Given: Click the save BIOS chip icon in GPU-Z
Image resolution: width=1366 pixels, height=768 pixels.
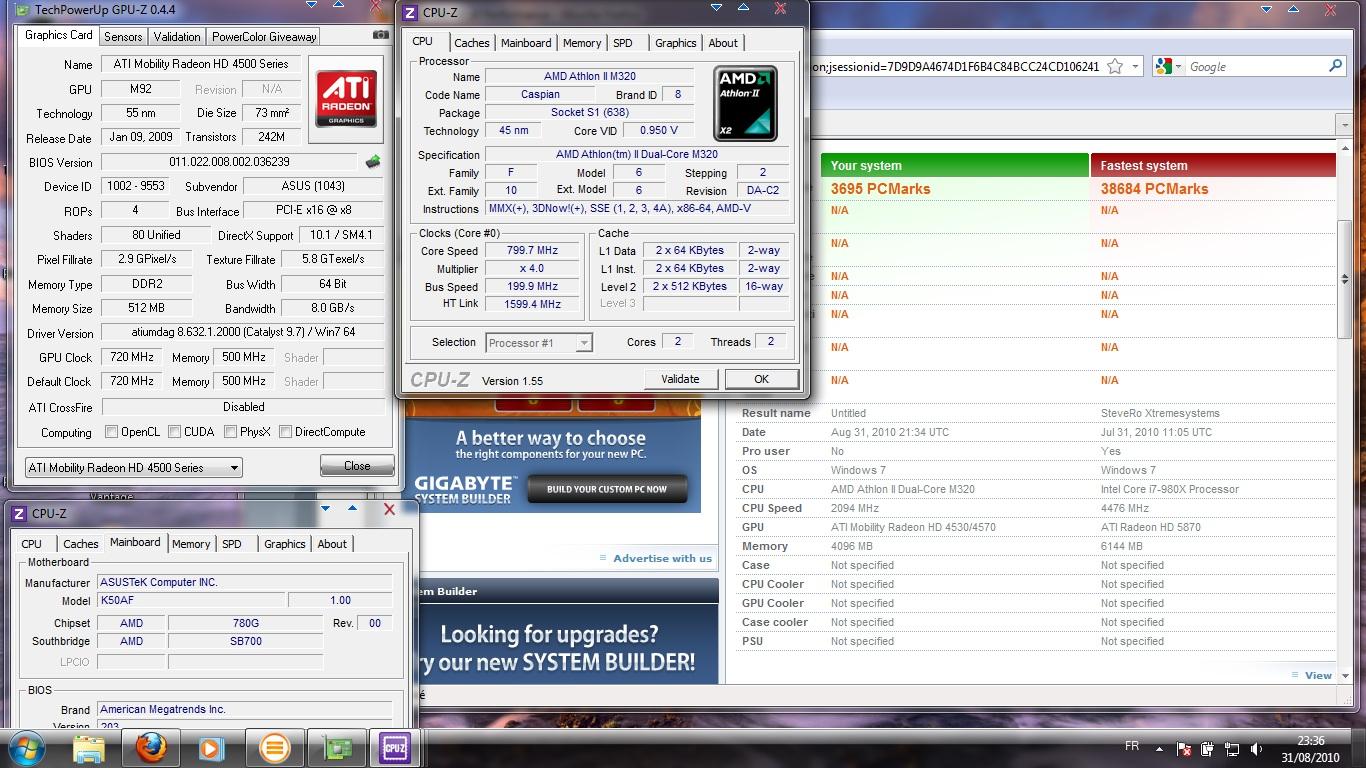Looking at the screenshot, I should click(x=373, y=161).
